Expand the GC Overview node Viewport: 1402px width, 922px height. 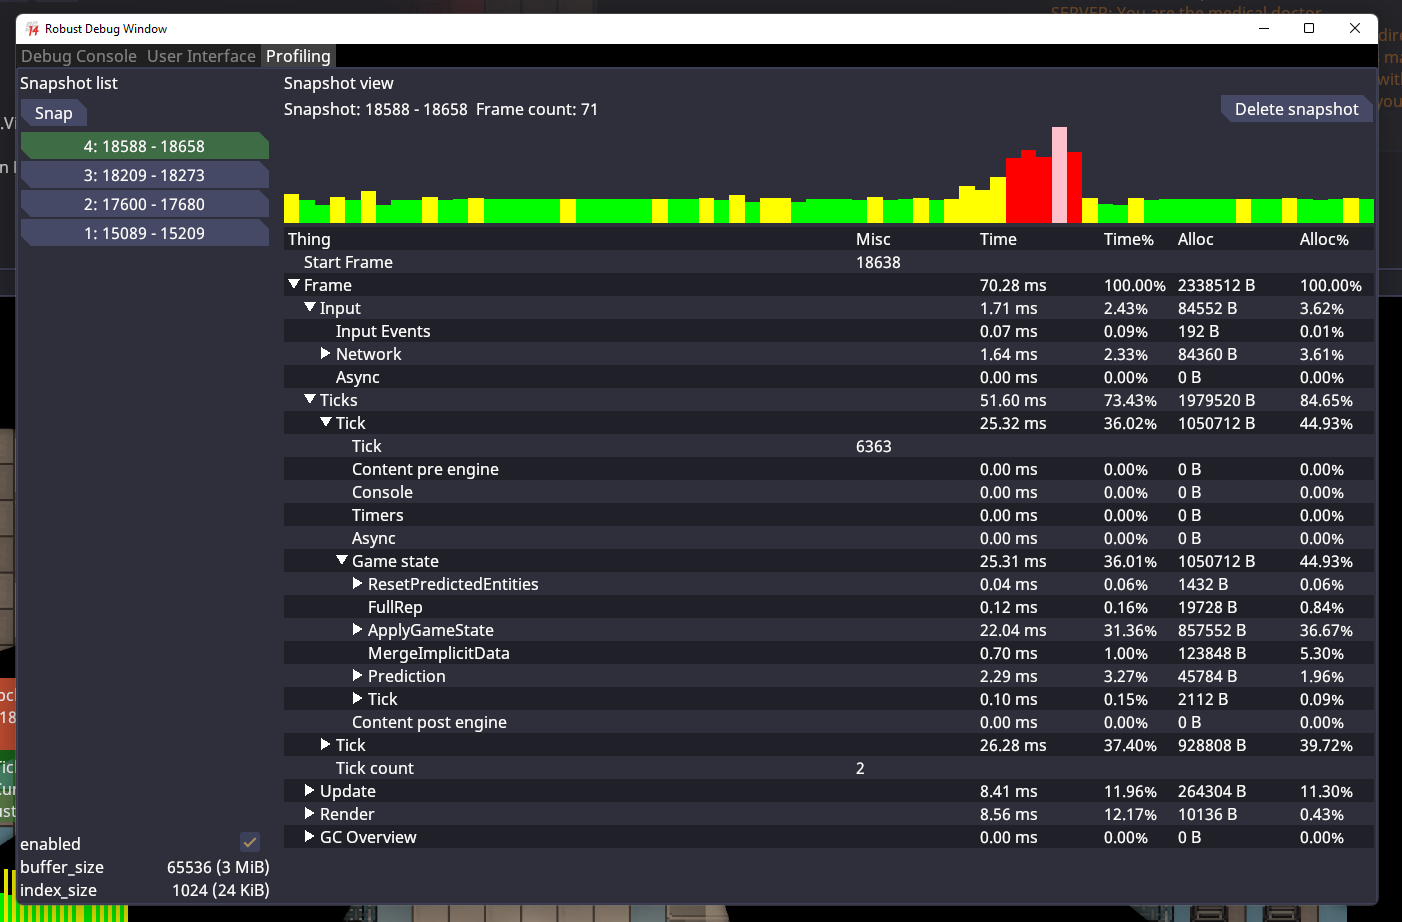tap(309, 837)
